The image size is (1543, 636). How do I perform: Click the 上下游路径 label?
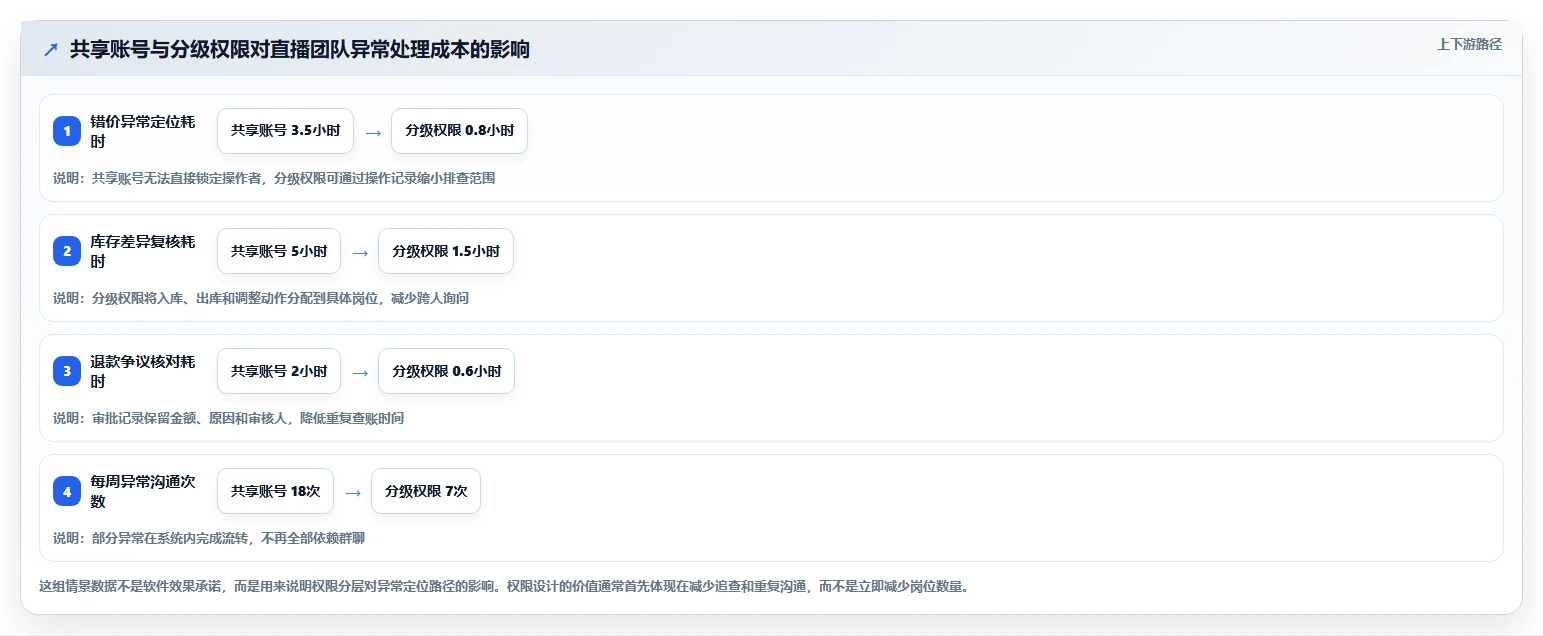(1469, 44)
